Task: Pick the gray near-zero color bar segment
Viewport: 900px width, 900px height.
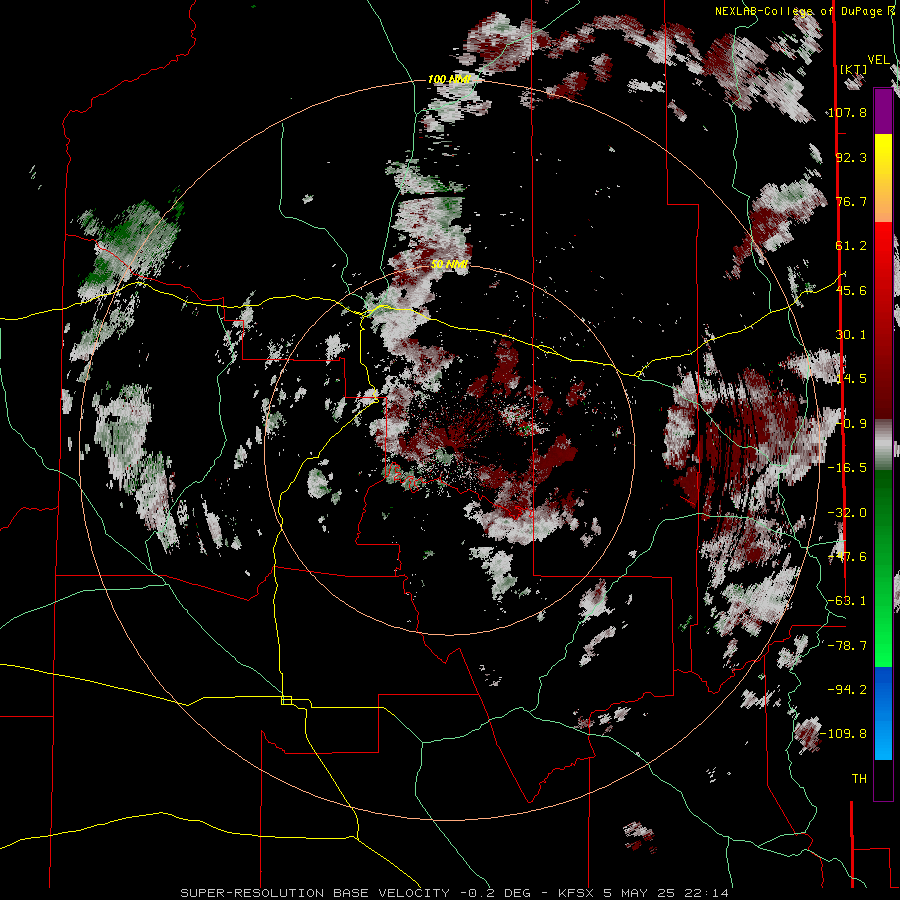Action: (883, 445)
